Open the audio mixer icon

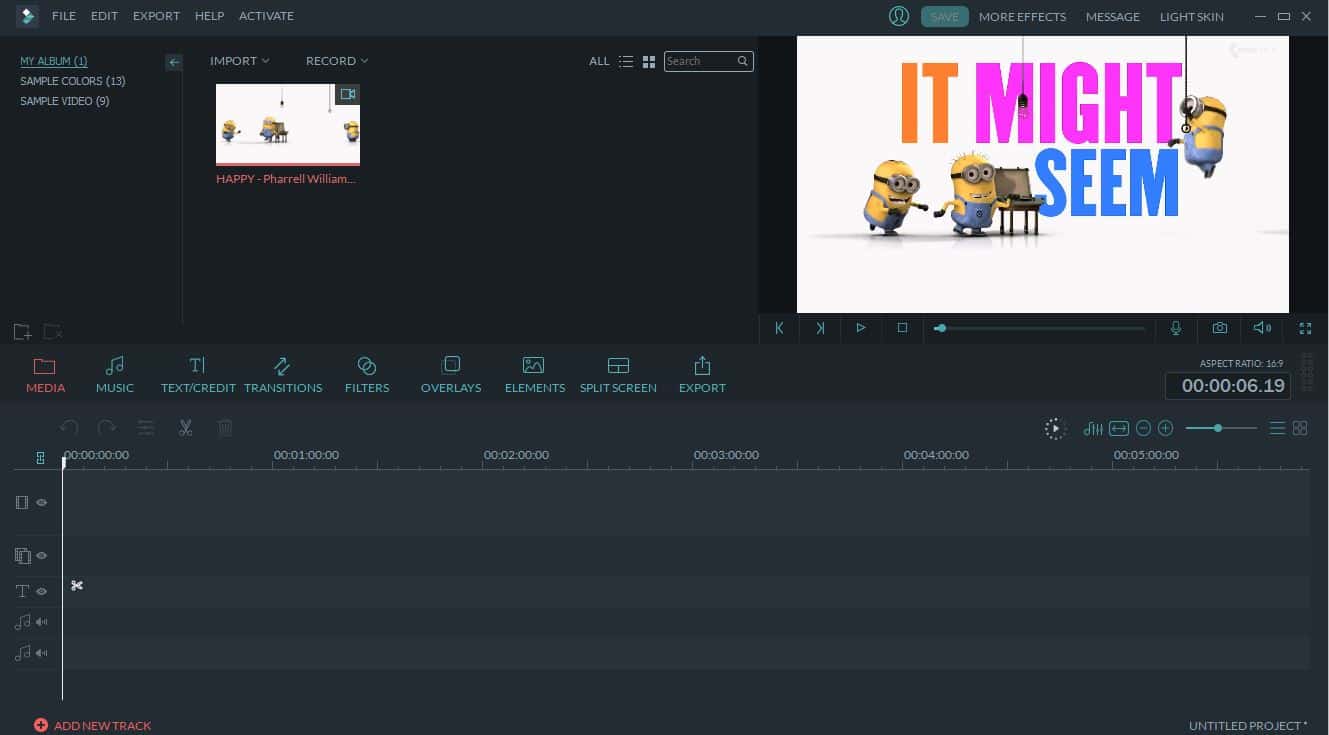(1093, 429)
